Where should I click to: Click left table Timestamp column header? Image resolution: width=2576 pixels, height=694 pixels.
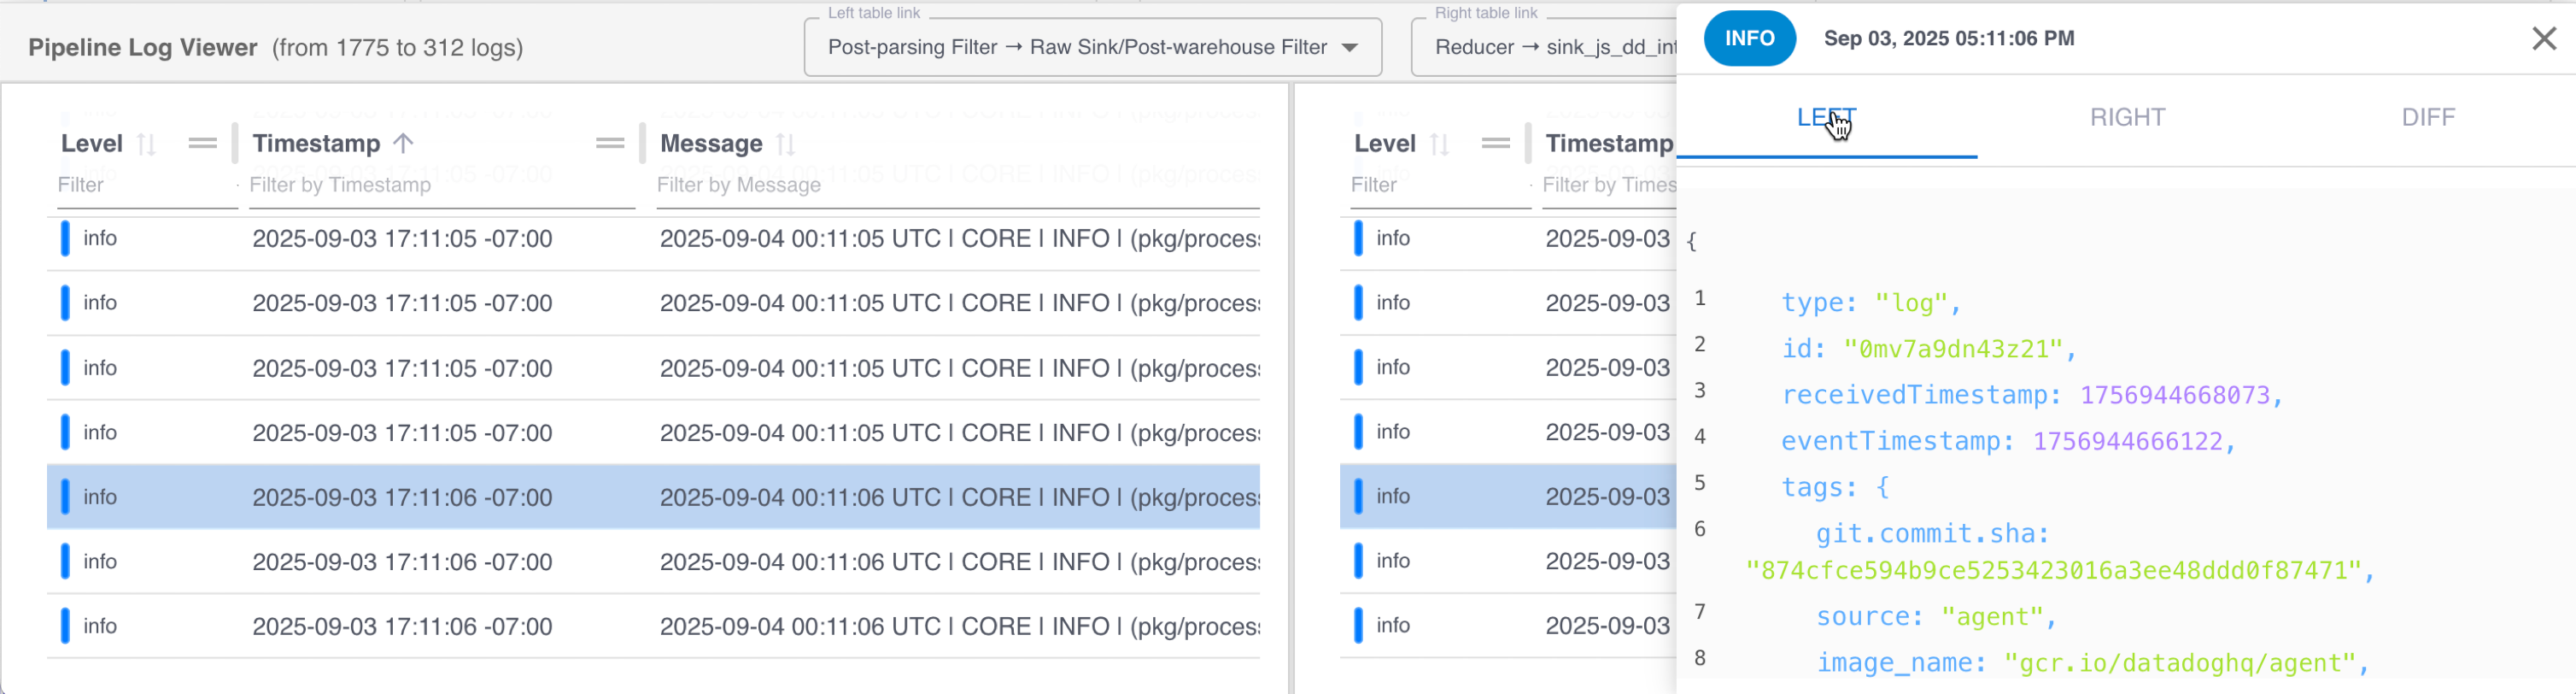[x=316, y=143]
